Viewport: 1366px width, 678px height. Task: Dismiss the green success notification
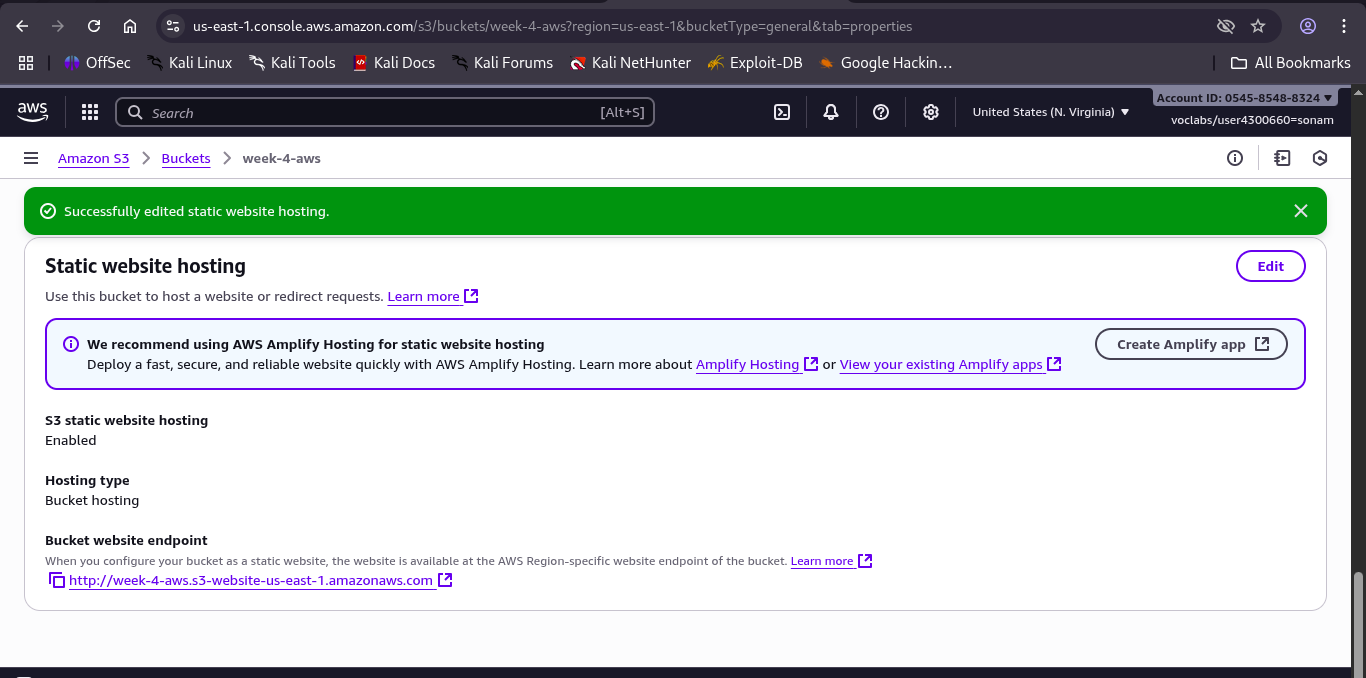(1301, 211)
